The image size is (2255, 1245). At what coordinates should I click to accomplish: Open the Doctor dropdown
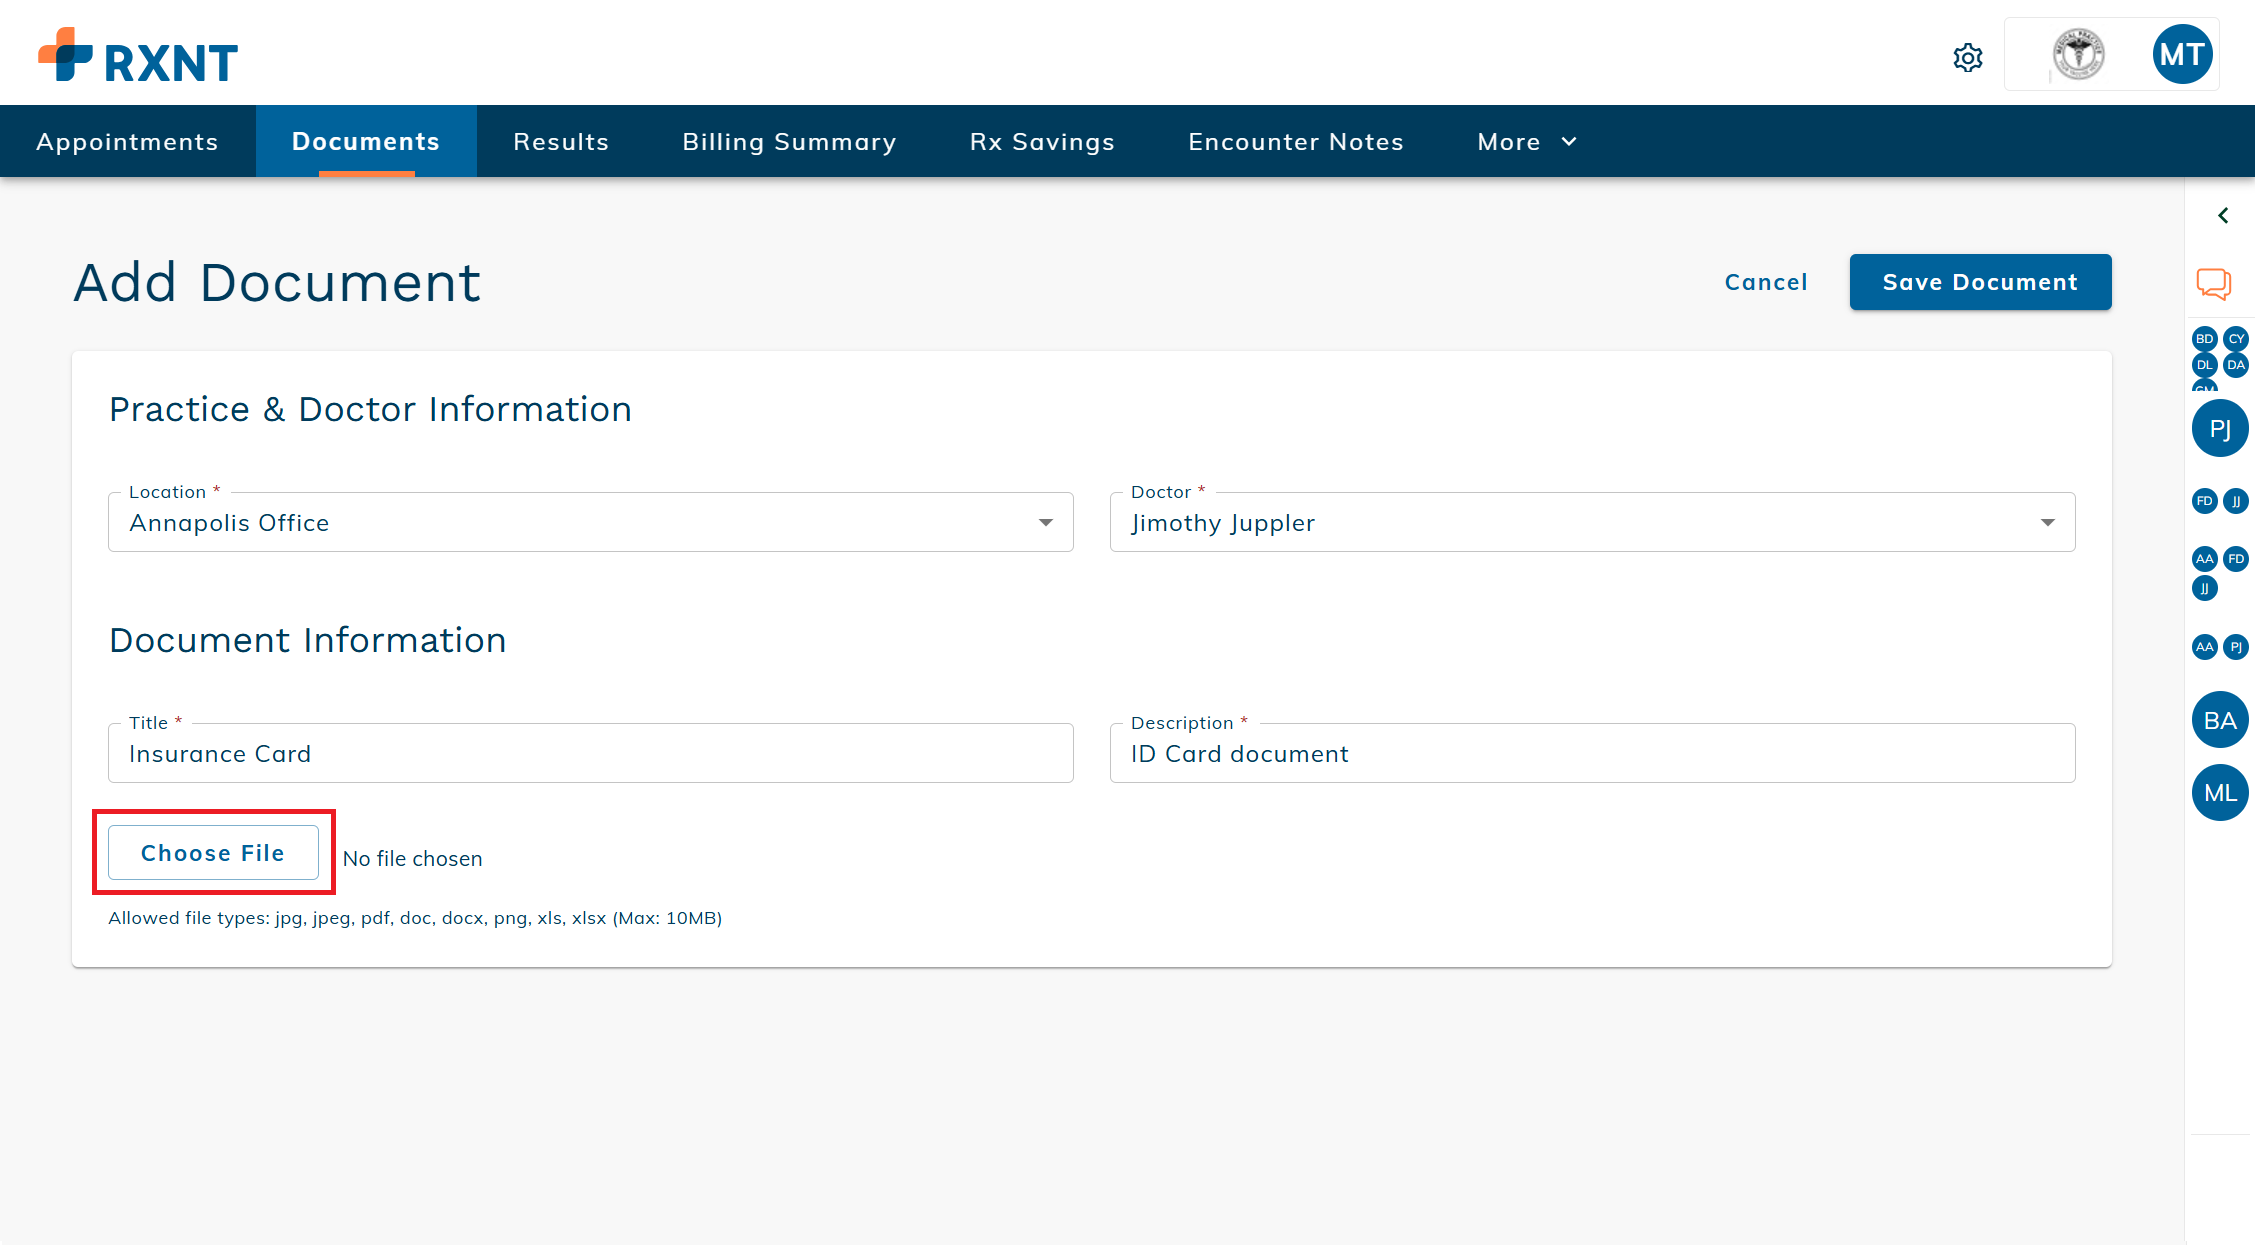pos(2048,522)
